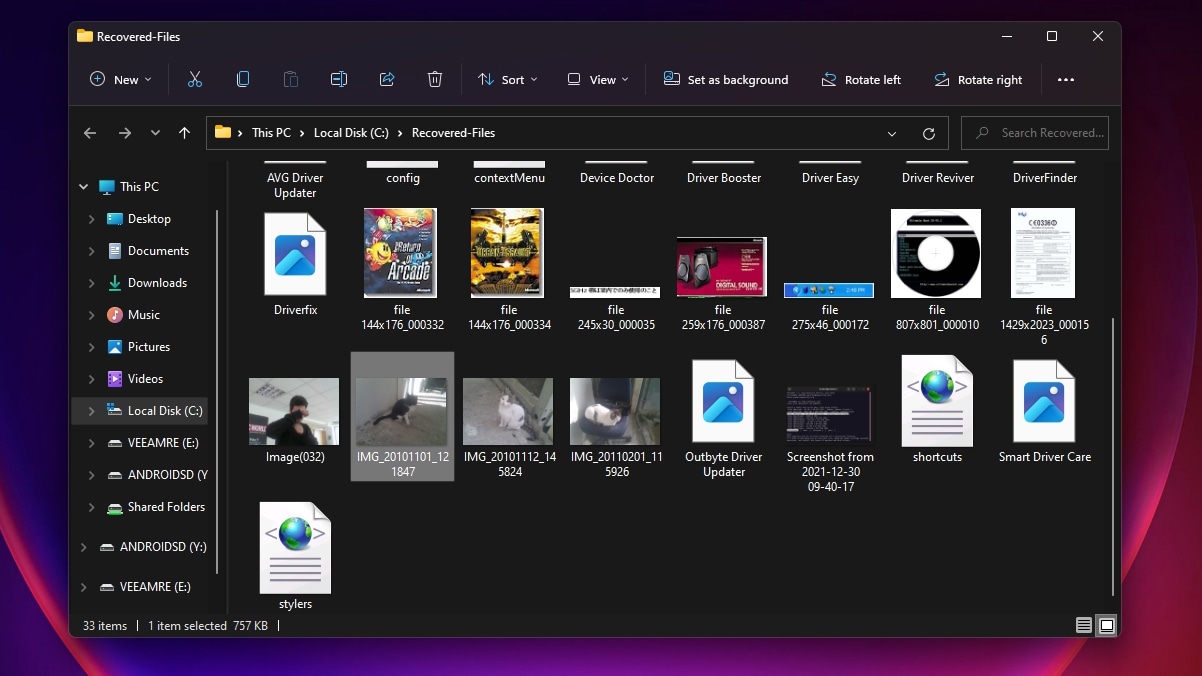Click Recovered-Files in address breadcrumb
This screenshot has width=1202, height=676.
[x=453, y=133]
